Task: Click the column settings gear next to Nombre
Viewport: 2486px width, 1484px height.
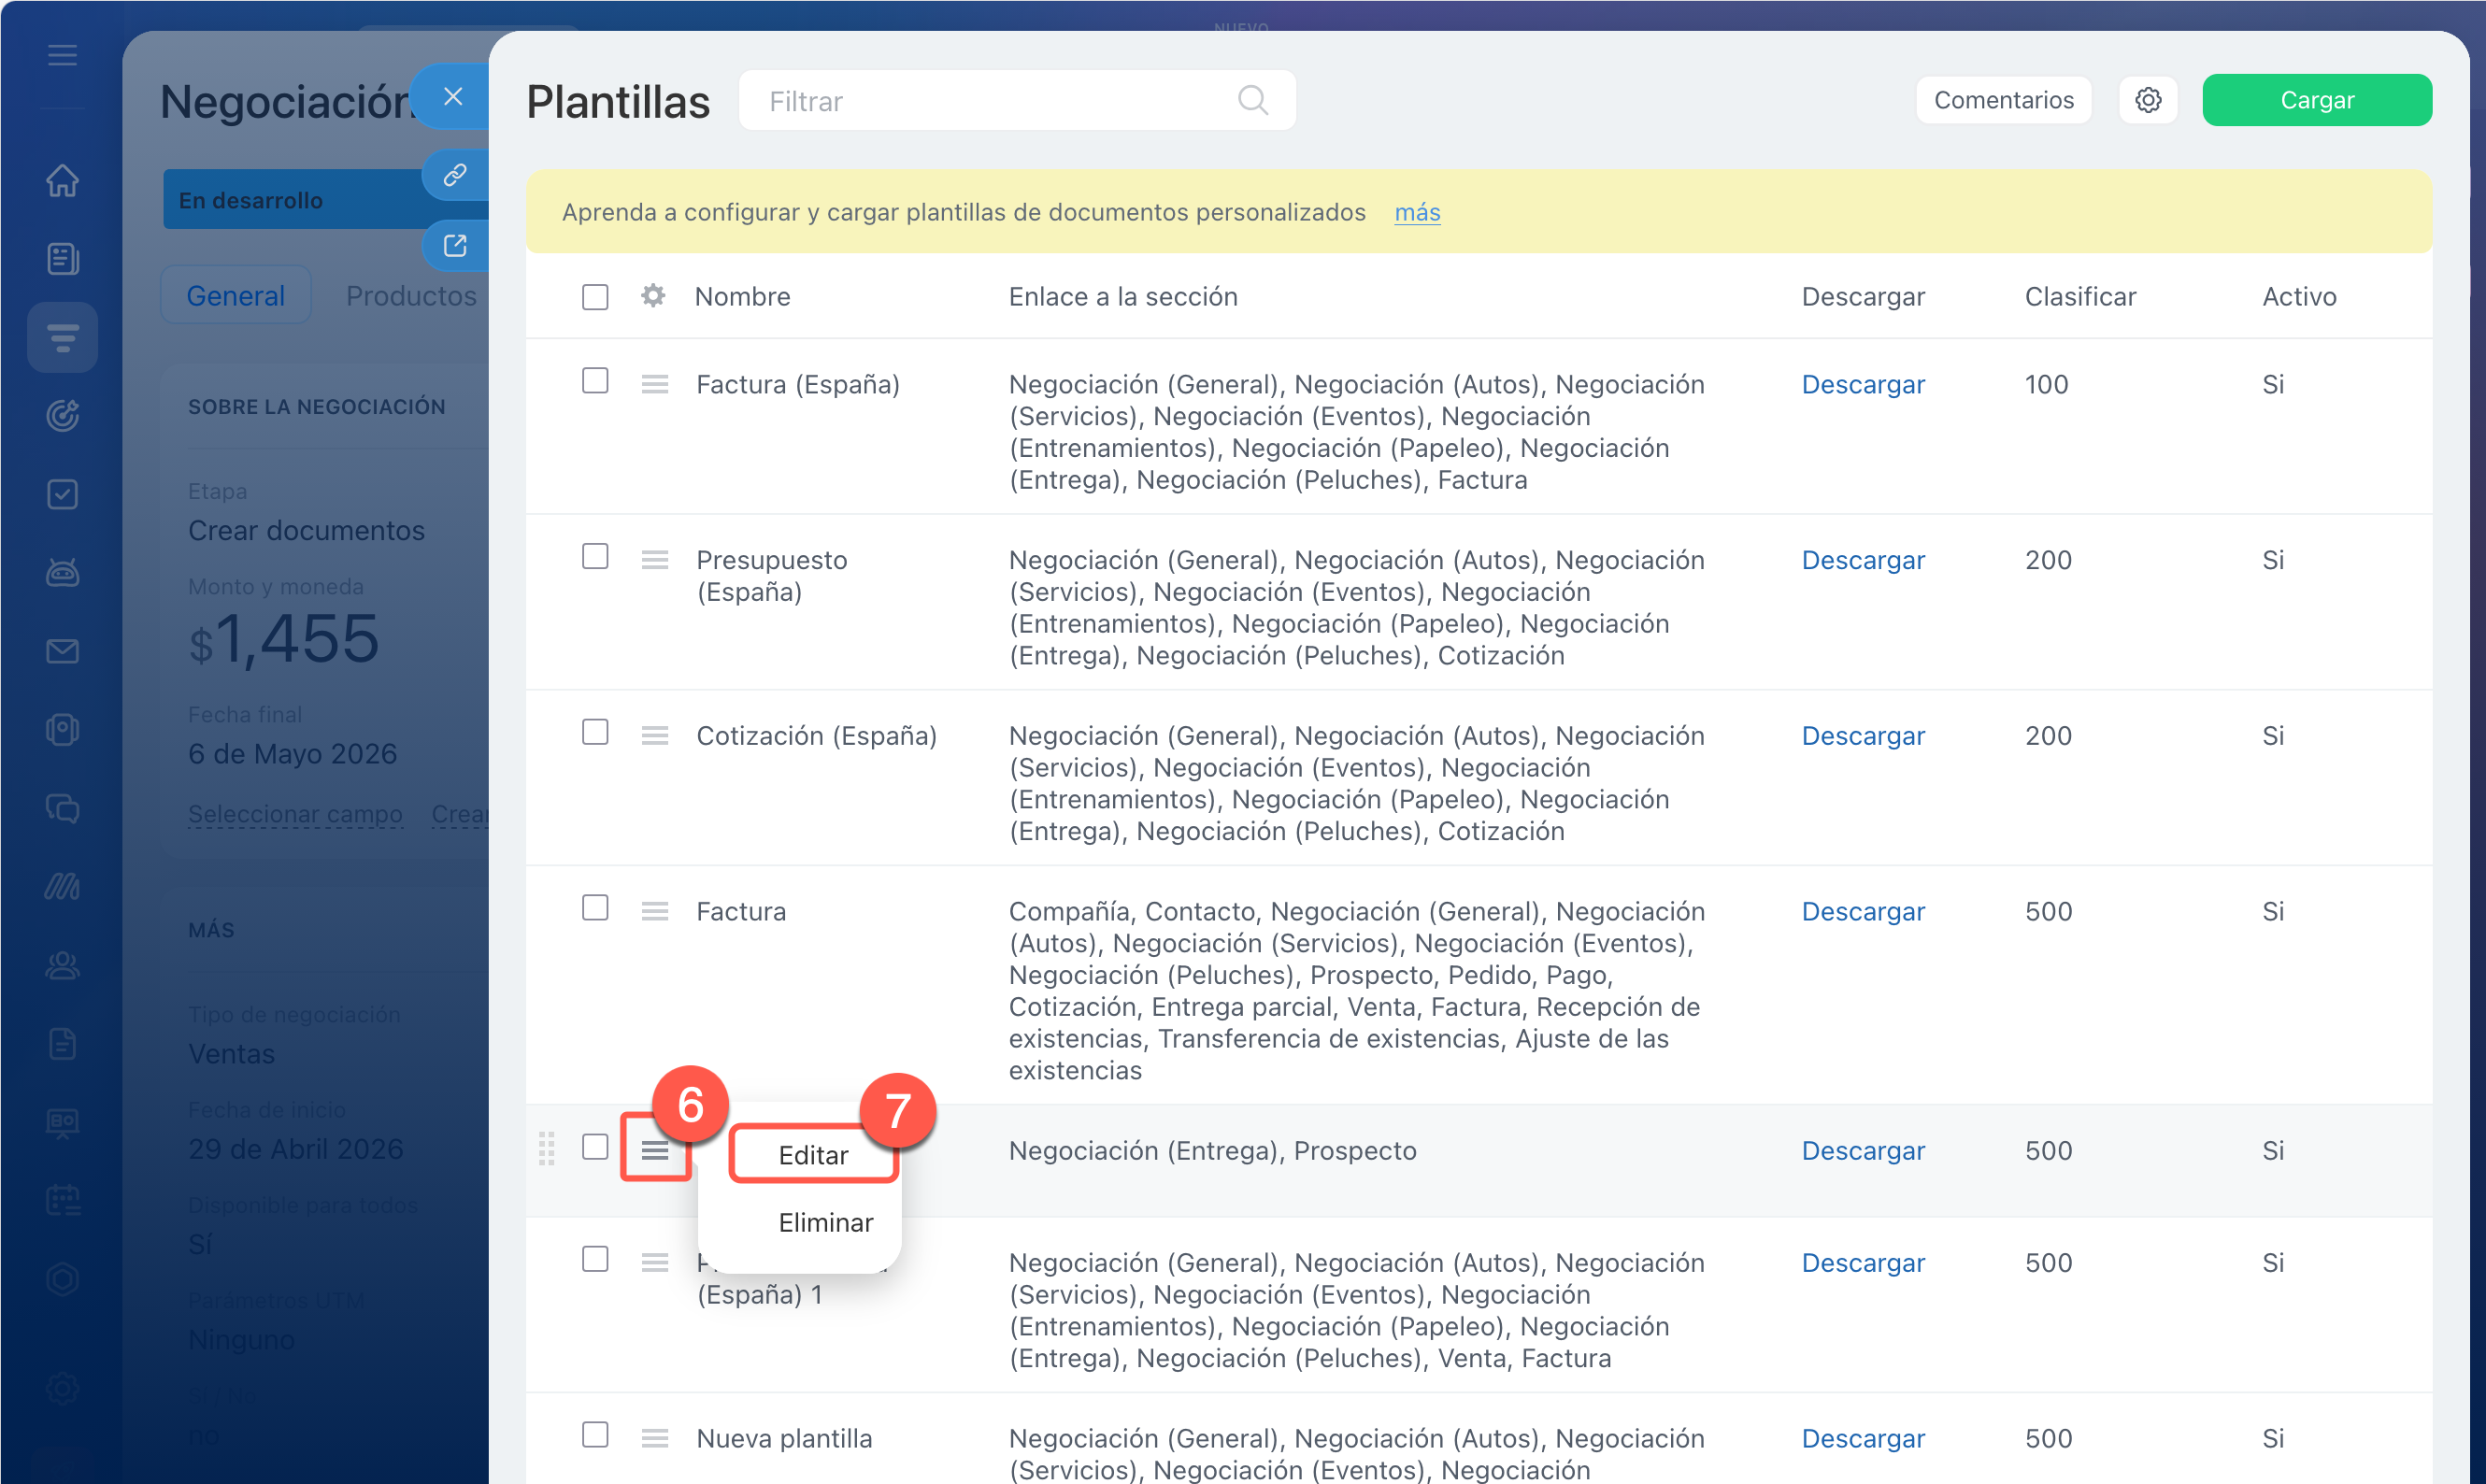Action: [653, 296]
